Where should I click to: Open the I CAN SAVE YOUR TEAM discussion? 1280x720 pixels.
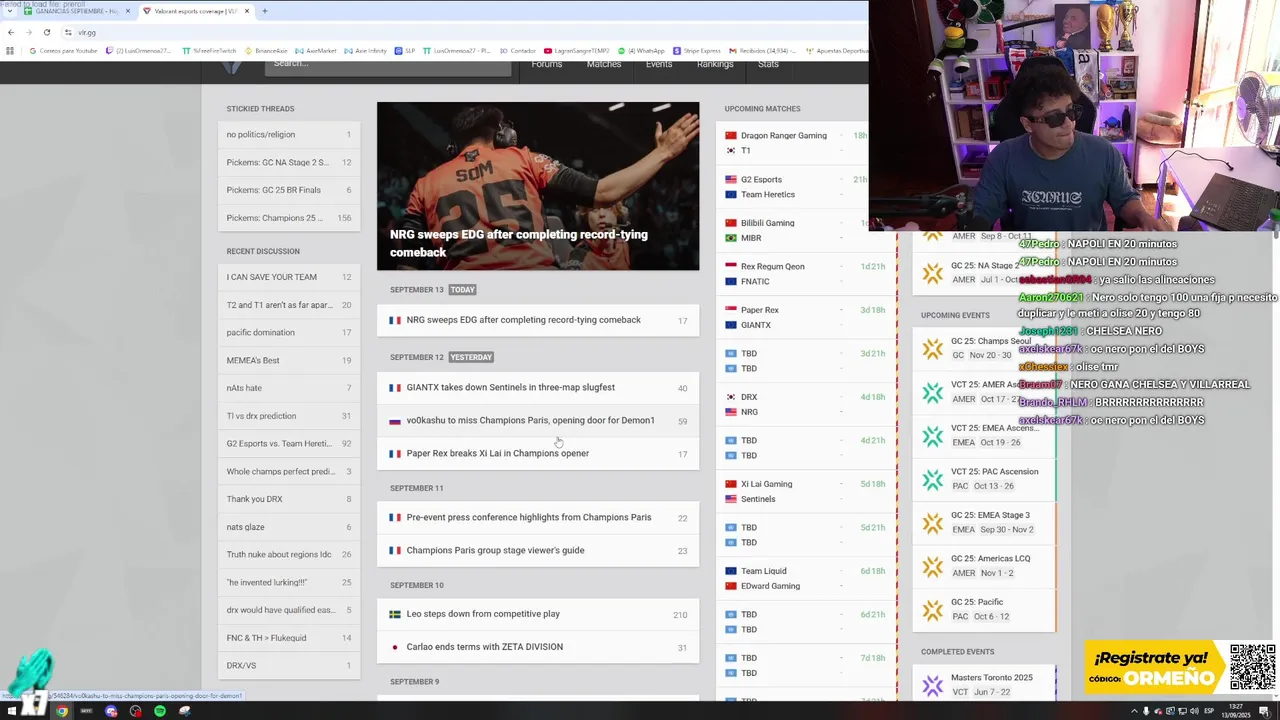coord(289,277)
